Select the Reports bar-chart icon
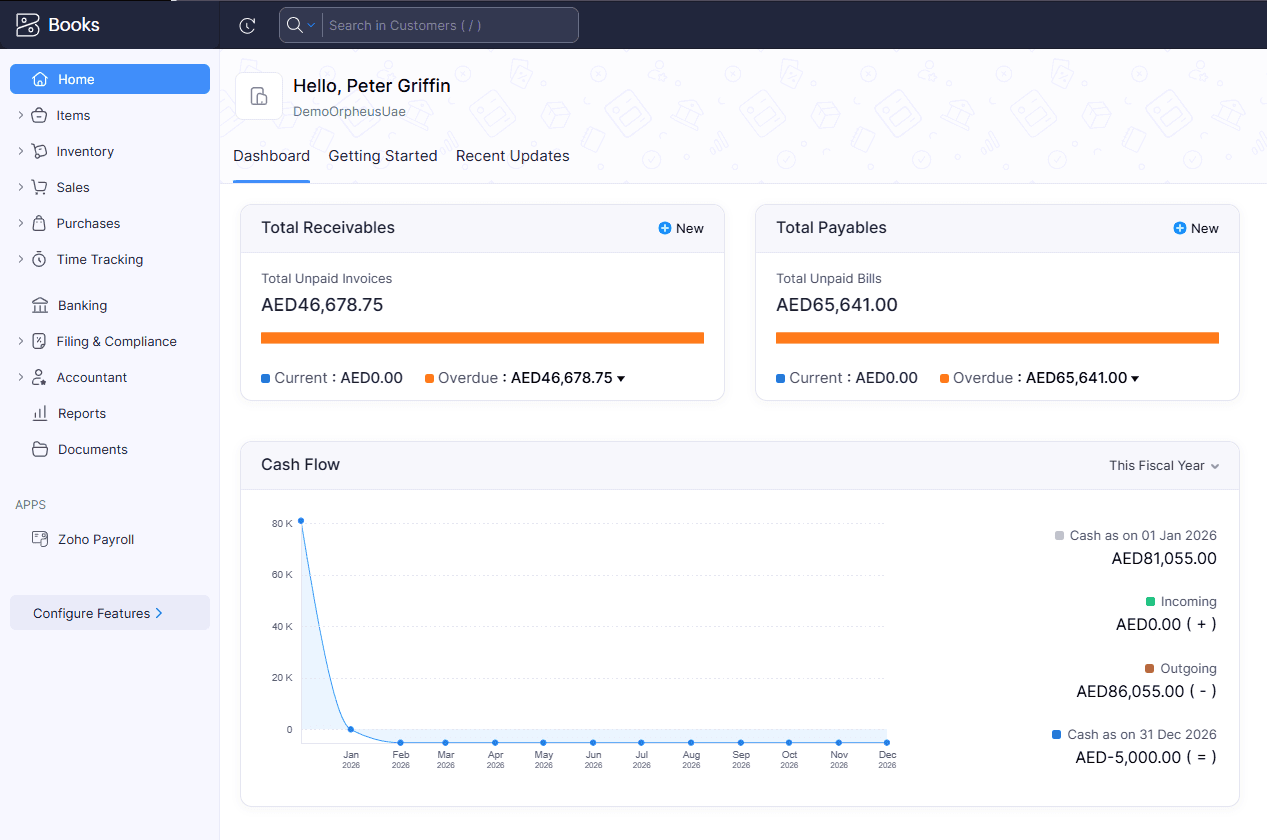Image resolution: width=1267 pixels, height=840 pixels. (x=41, y=413)
